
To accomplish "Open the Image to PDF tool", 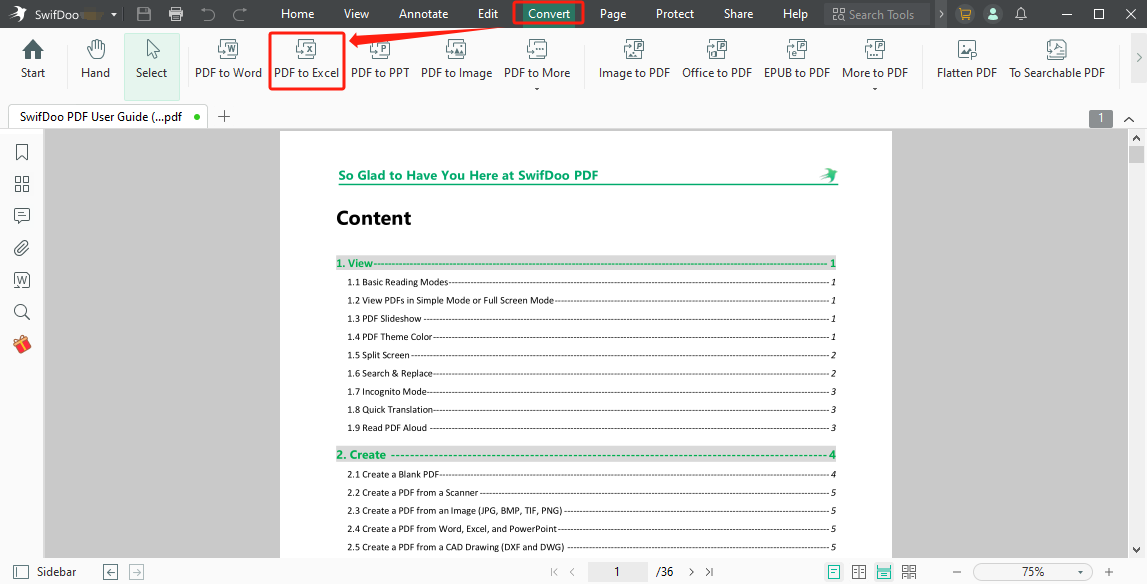I will point(633,60).
